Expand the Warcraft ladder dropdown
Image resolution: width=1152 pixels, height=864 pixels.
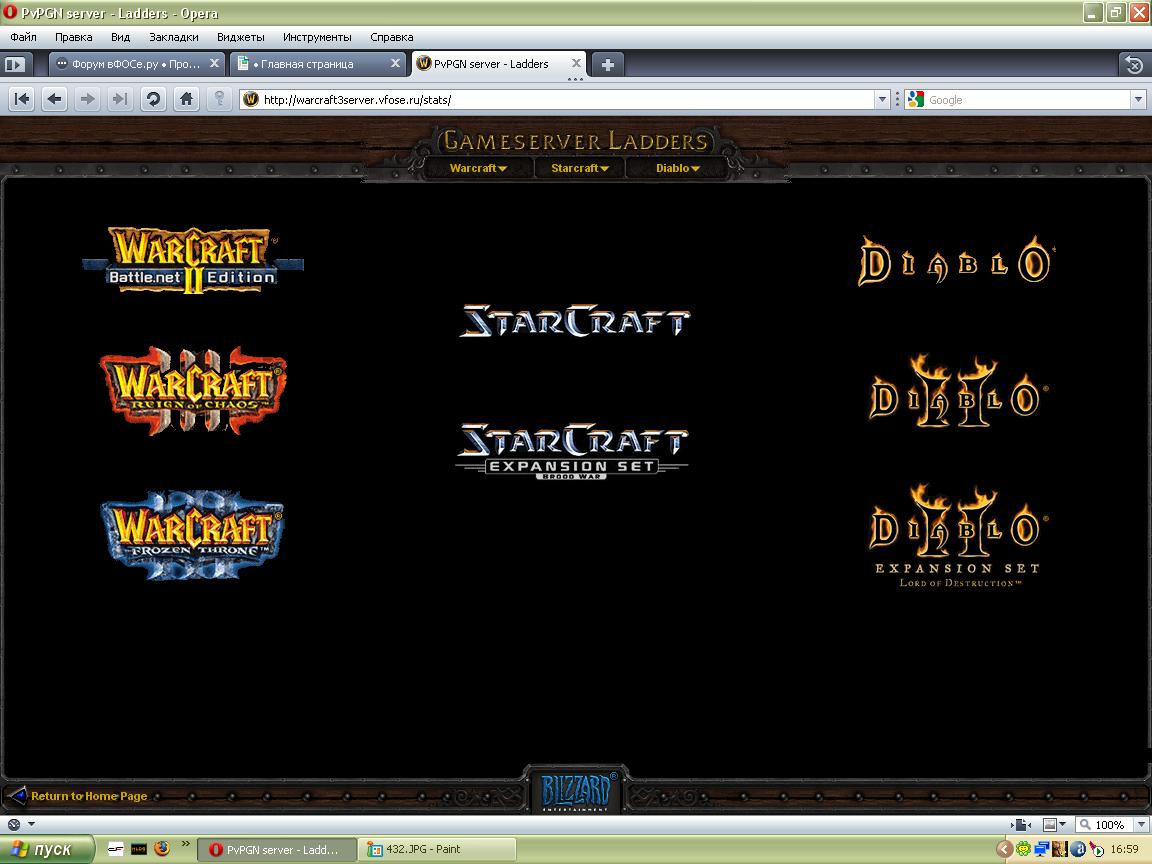pyautogui.click(x=478, y=168)
